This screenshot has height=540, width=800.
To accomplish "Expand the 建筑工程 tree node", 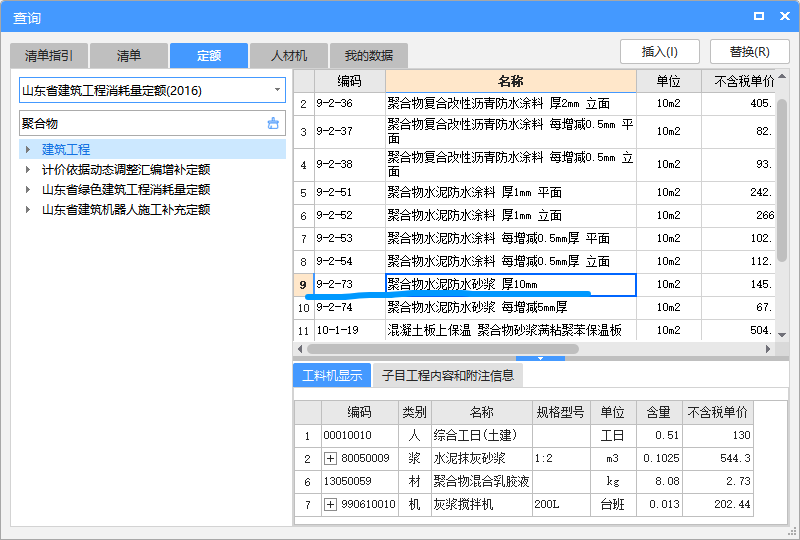I will (28, 150).
